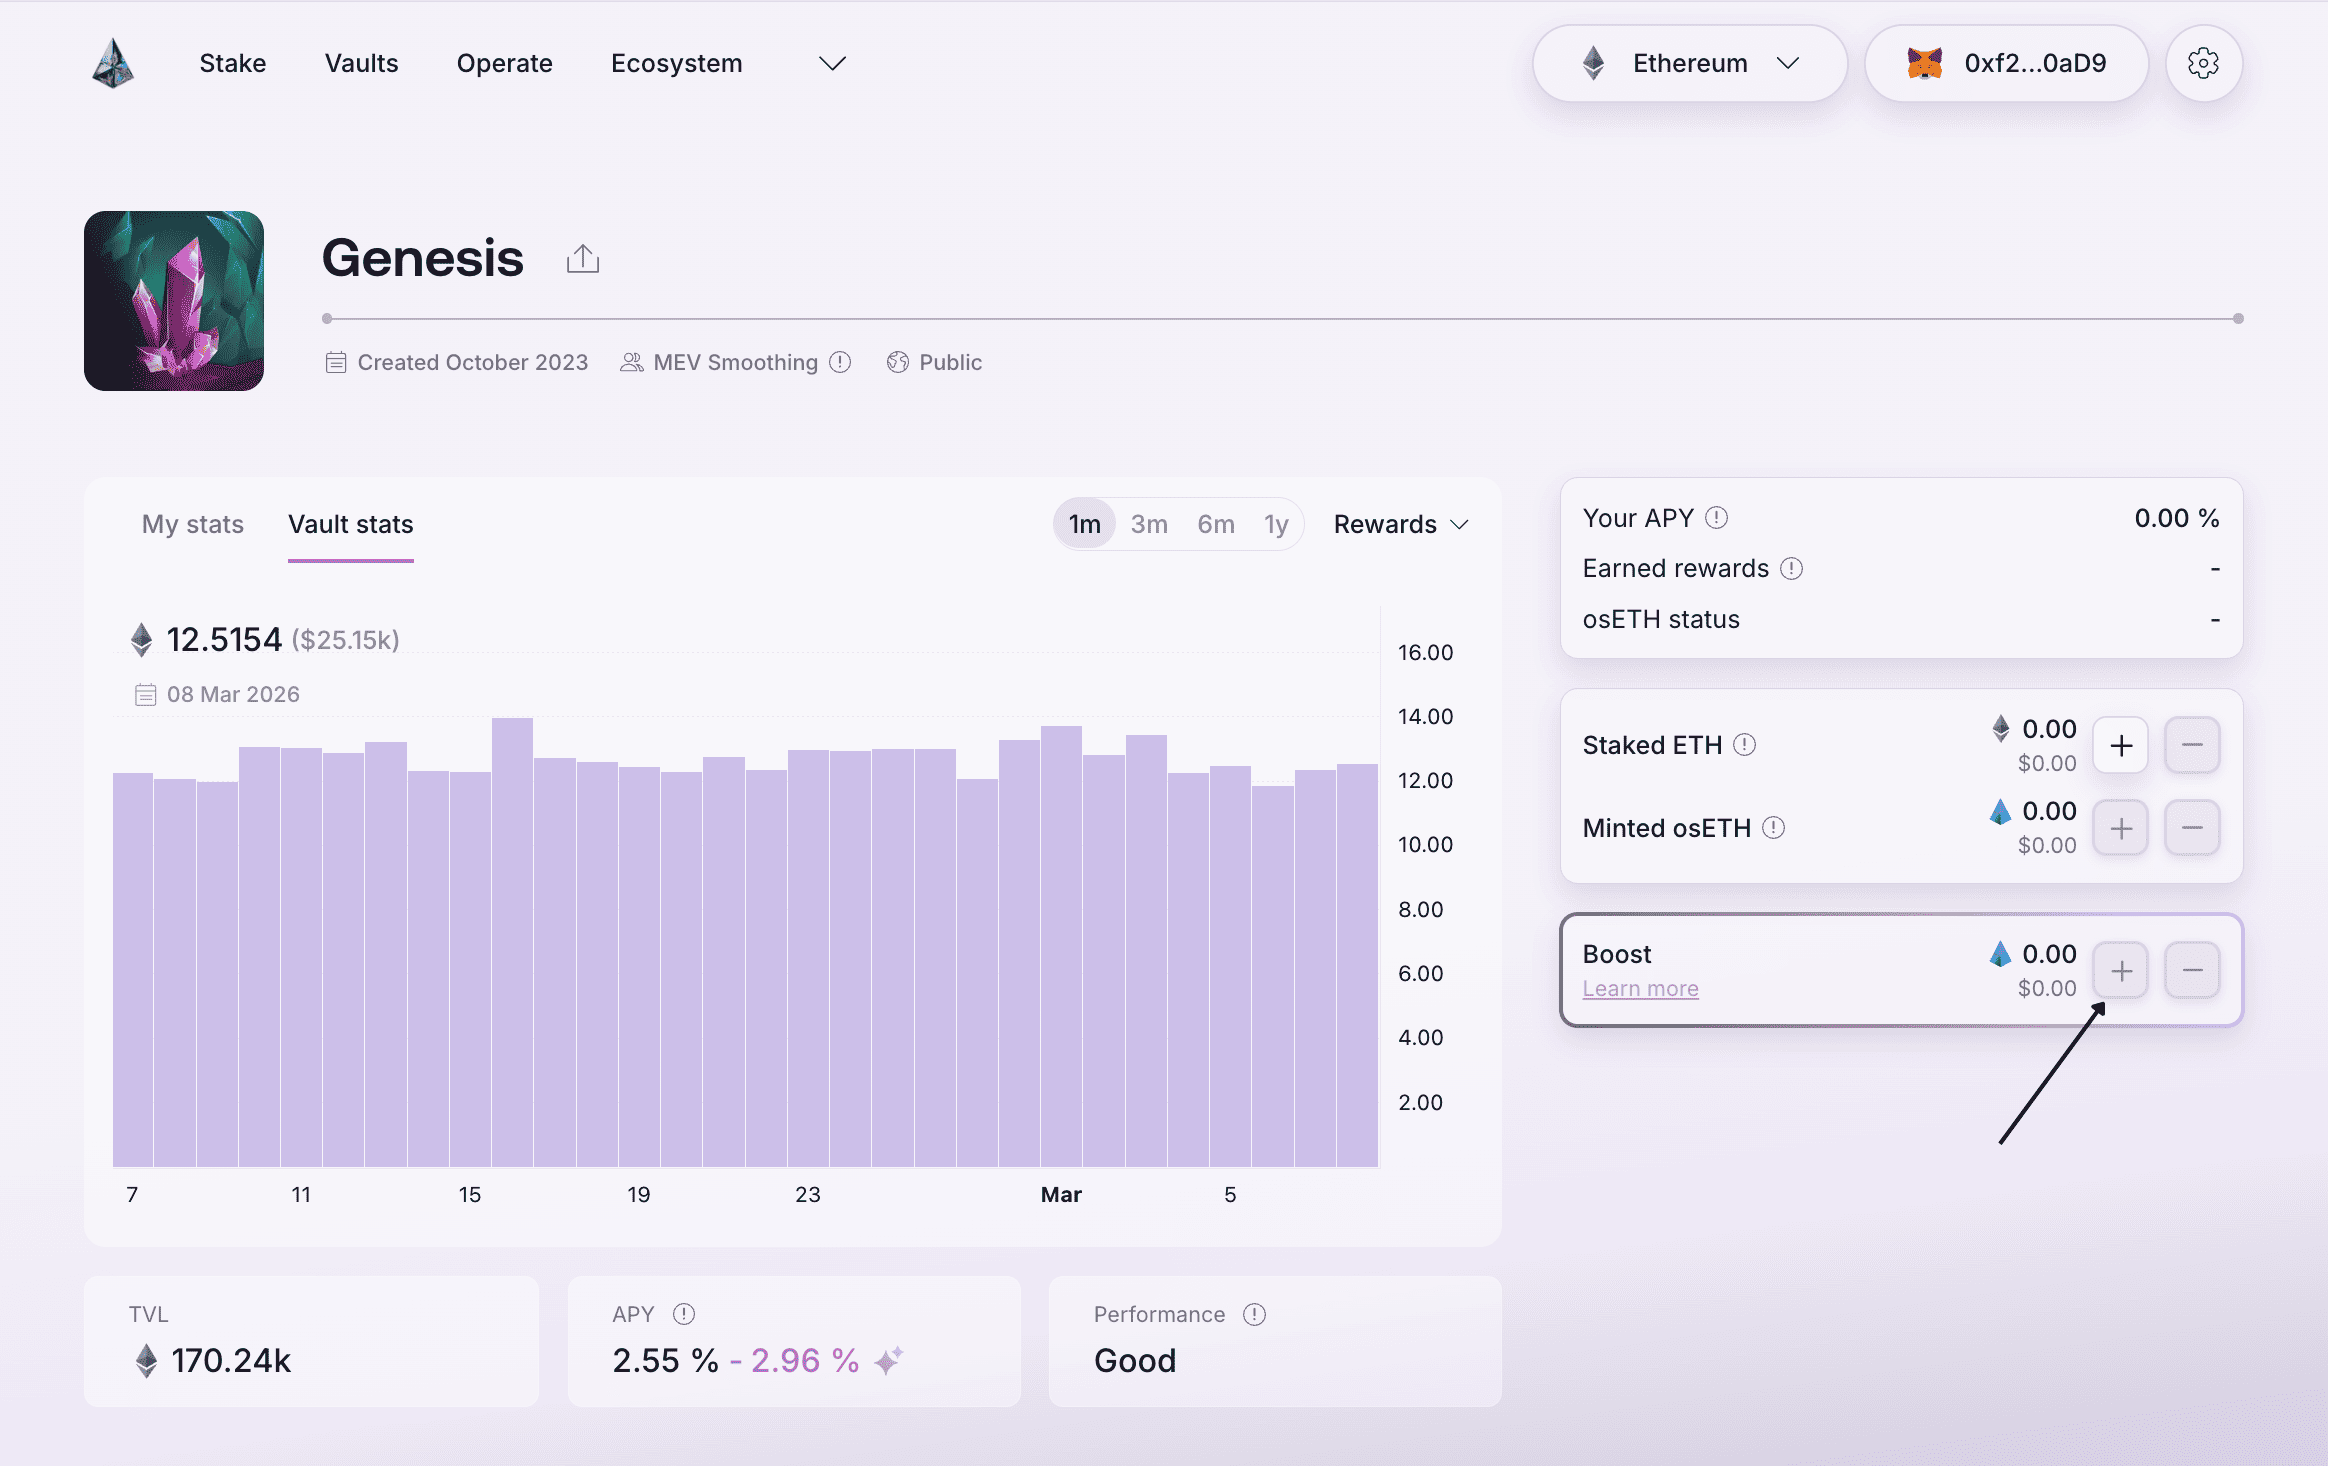Click the Staked ETH info icon
This screenshot has width=2328, height=1466.
point(1745,745)
